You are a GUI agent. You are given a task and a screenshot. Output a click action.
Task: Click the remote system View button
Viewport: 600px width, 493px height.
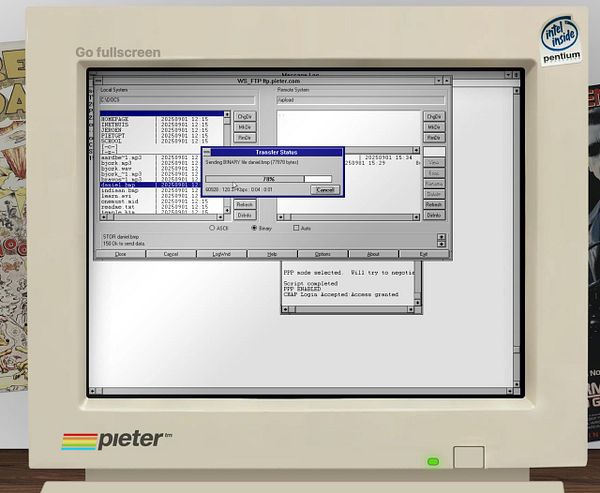coord(434,163)
